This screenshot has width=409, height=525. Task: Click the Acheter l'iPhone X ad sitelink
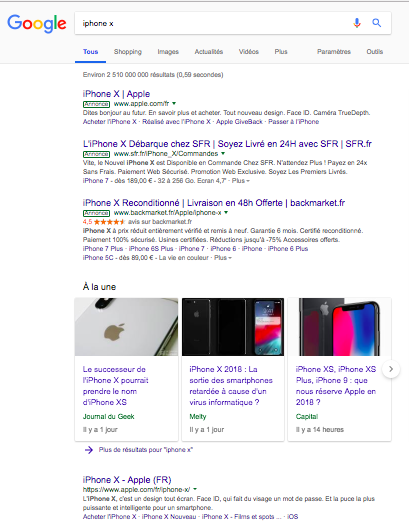coord(110,122)
